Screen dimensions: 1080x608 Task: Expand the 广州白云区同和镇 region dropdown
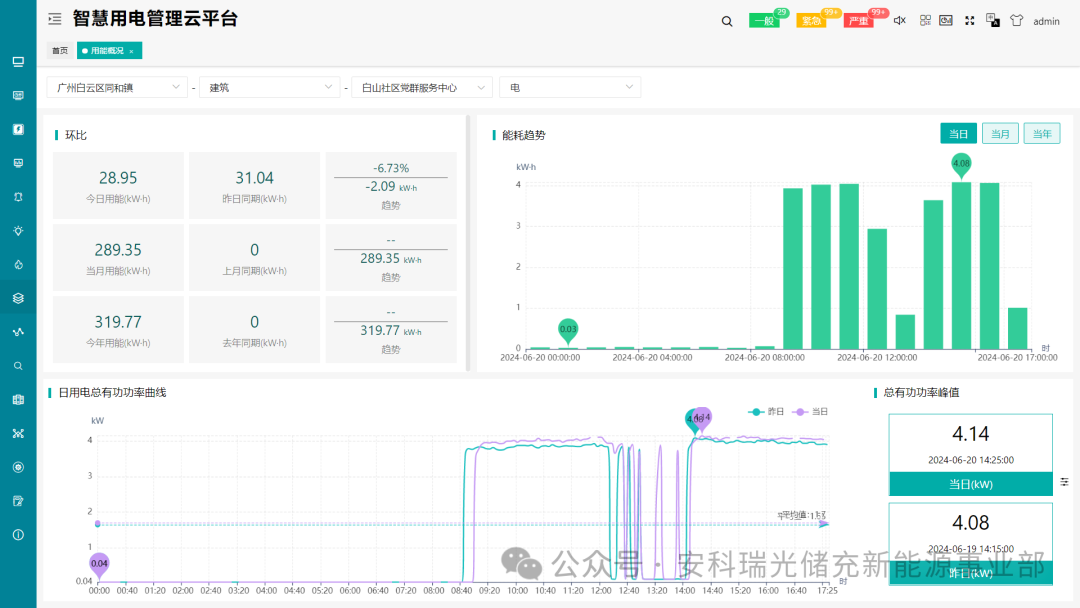pos(117,87)
